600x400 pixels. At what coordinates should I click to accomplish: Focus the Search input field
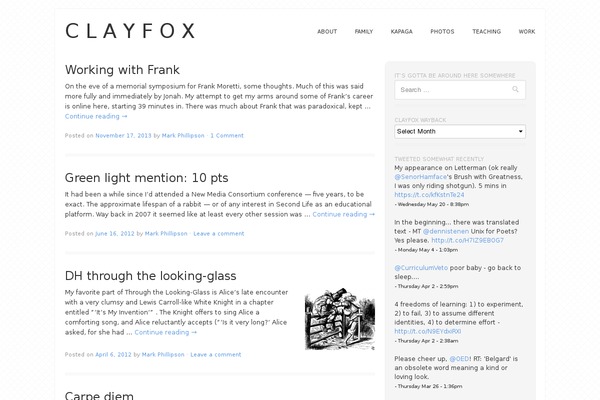[x=460, y=90]
